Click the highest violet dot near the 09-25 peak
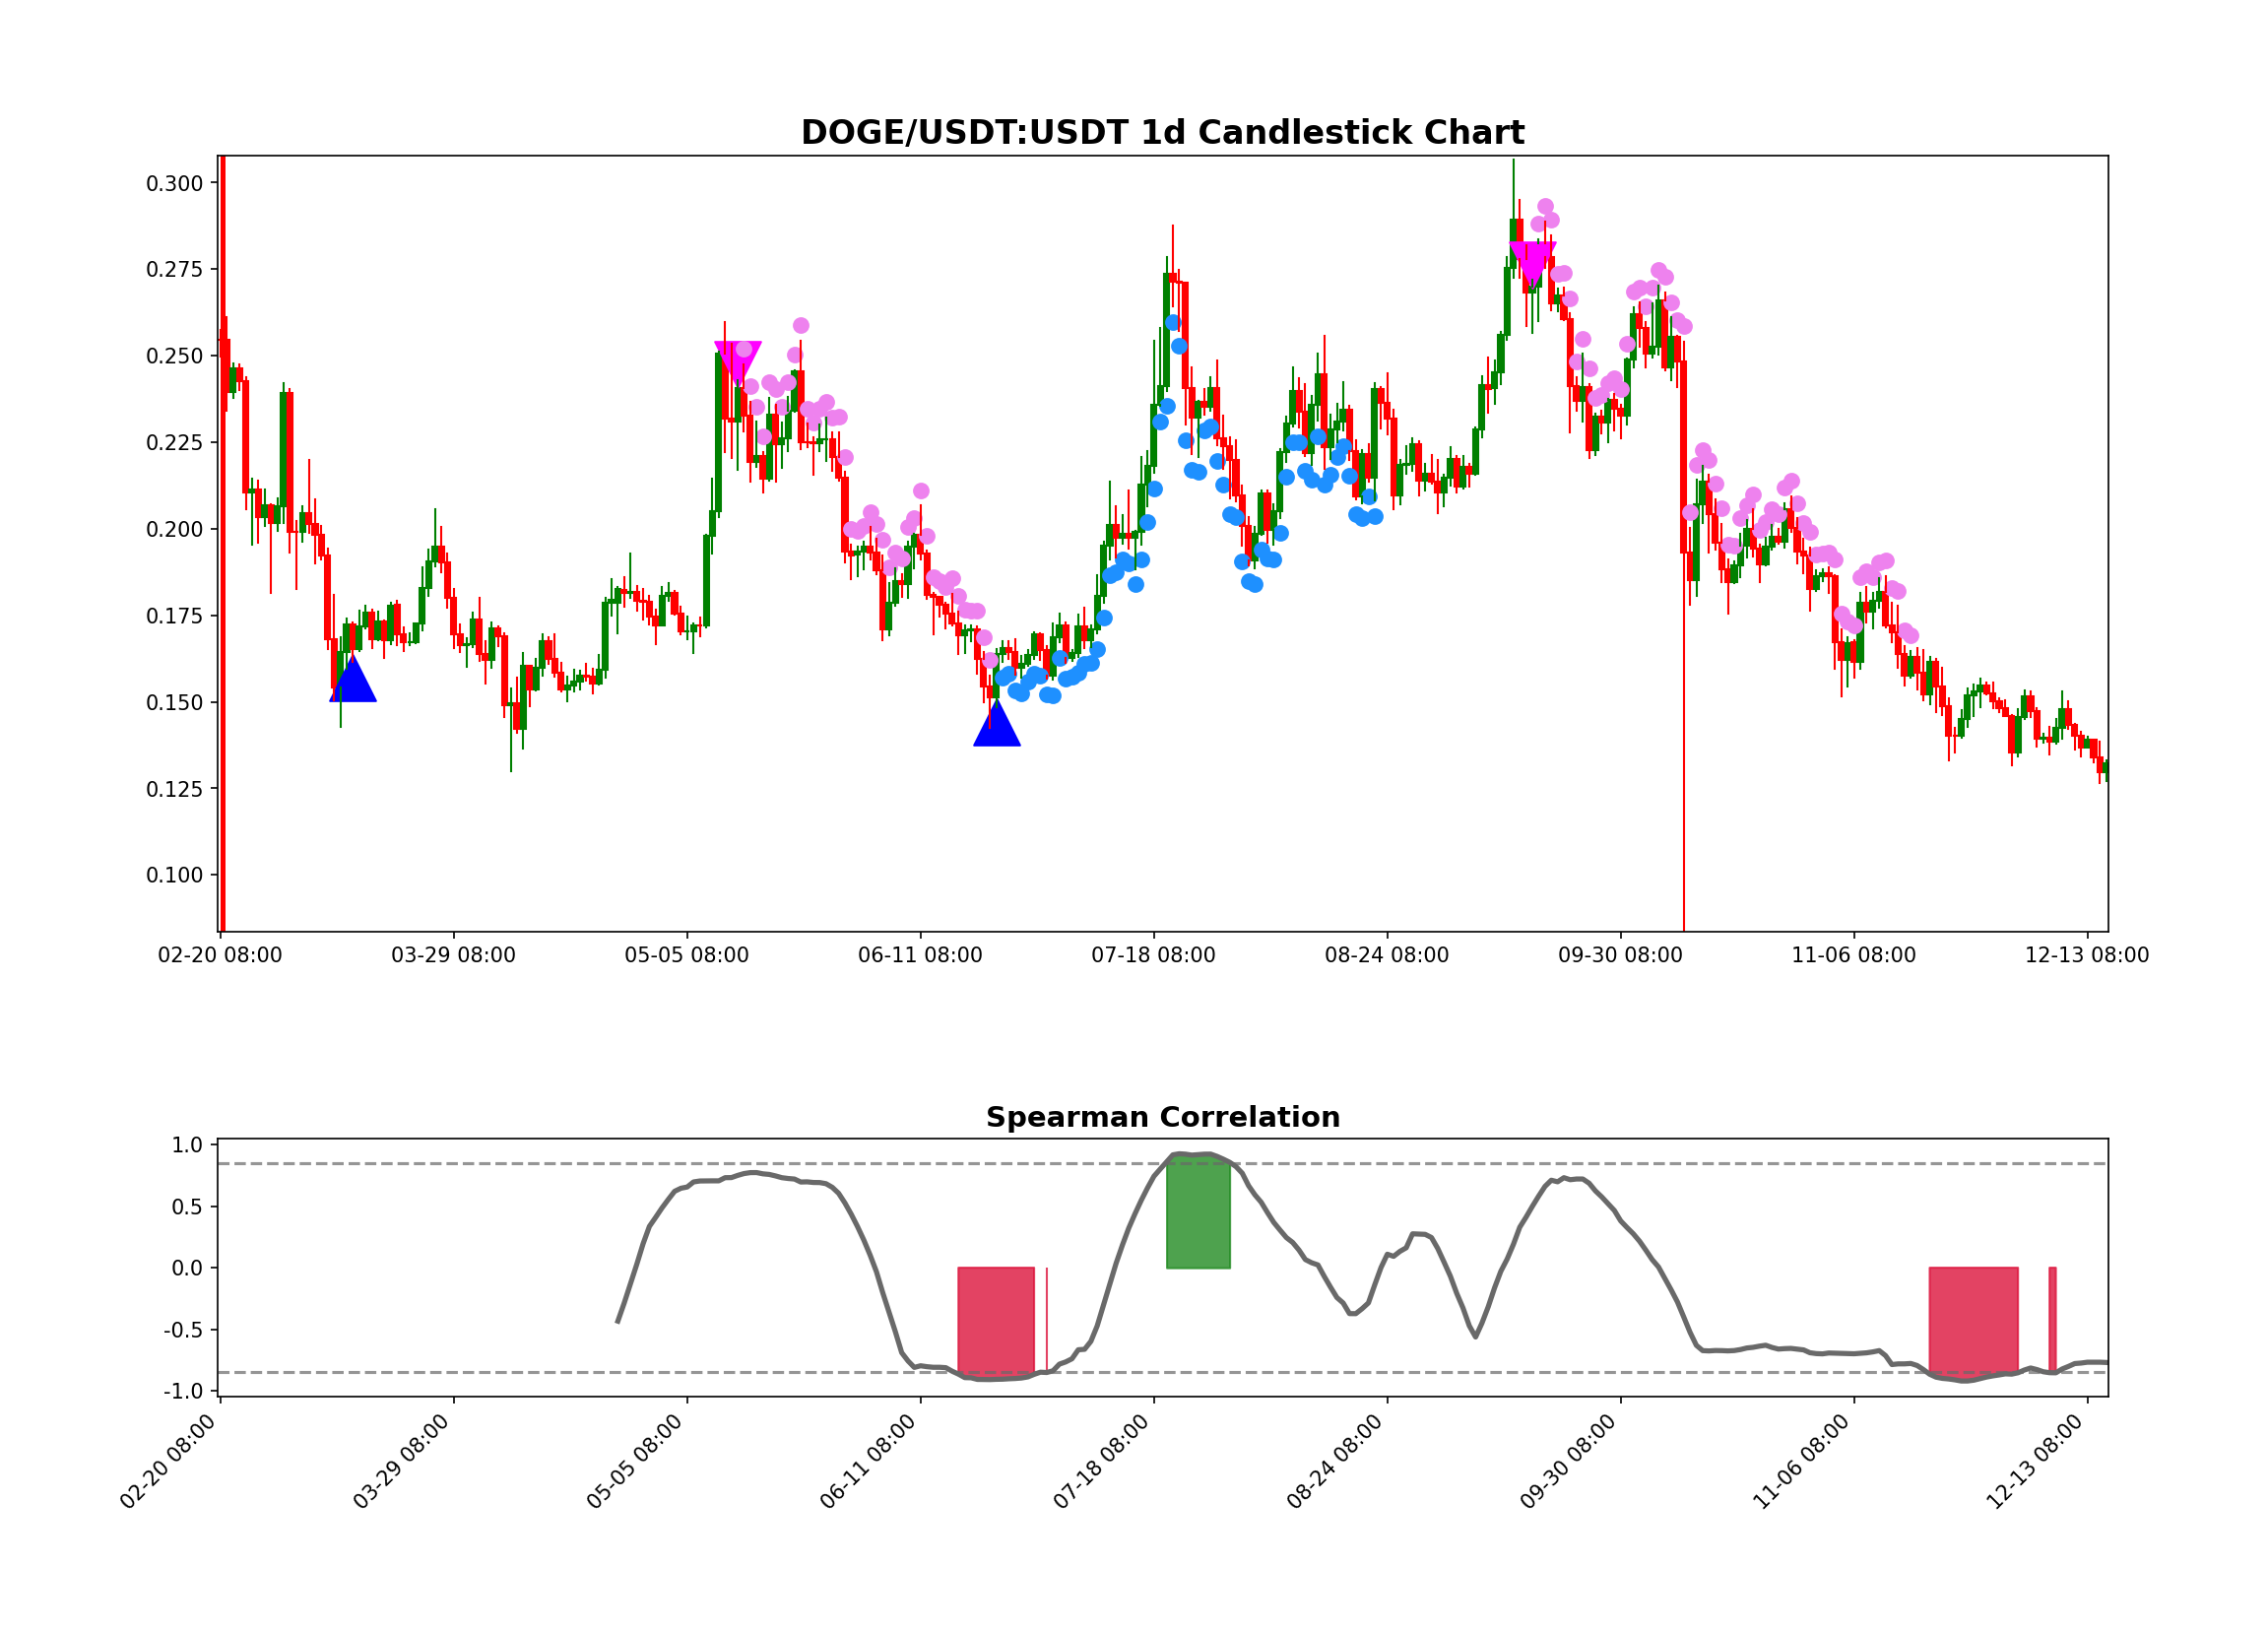The image size is (2268, 1632). tap(1548, 208)
